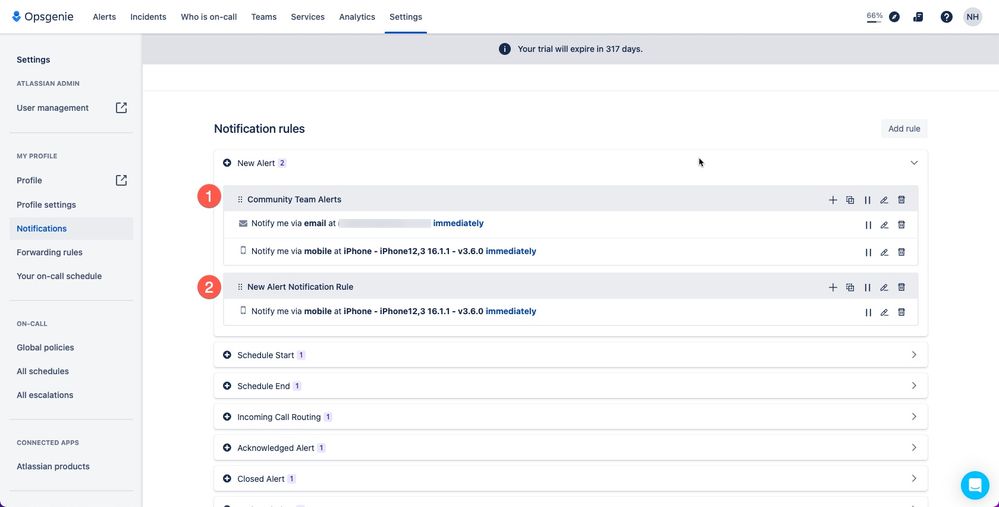Open the Alerts tab
Screen dimensions: 999x507
tap(104, 17)
